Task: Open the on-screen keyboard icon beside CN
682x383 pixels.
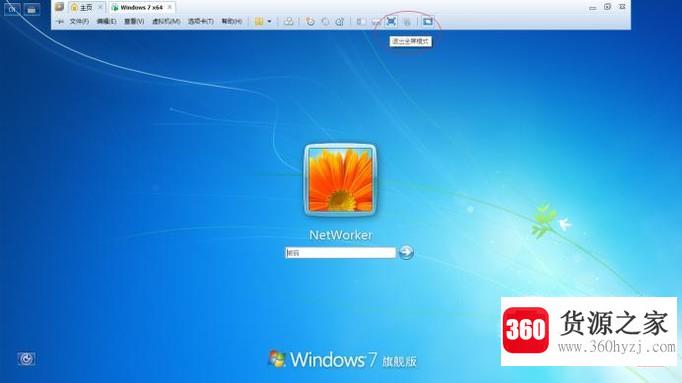Action: coord(32,9)
